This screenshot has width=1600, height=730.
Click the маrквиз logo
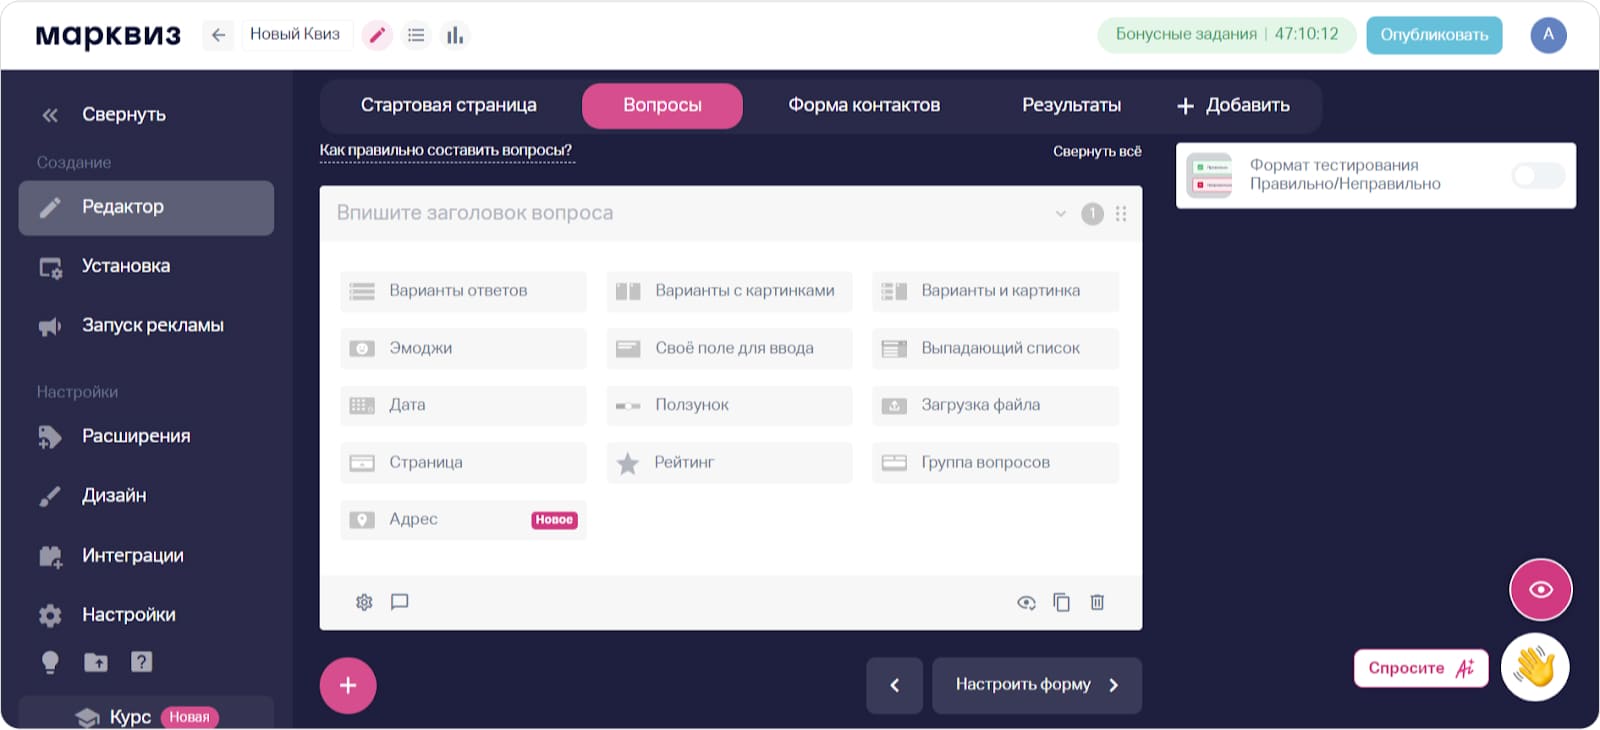click(x=108, y=36)
